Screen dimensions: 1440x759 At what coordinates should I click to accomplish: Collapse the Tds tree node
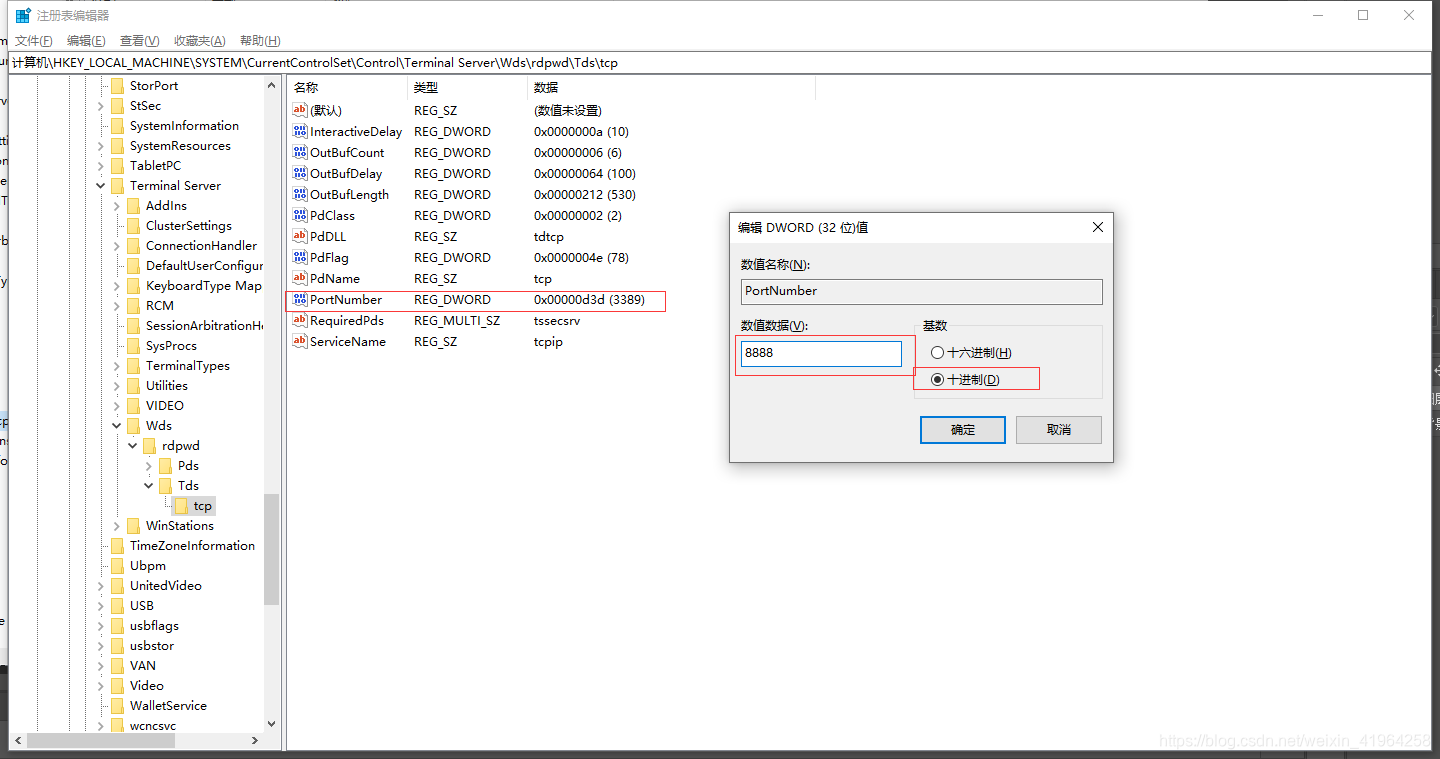[149, 485]
